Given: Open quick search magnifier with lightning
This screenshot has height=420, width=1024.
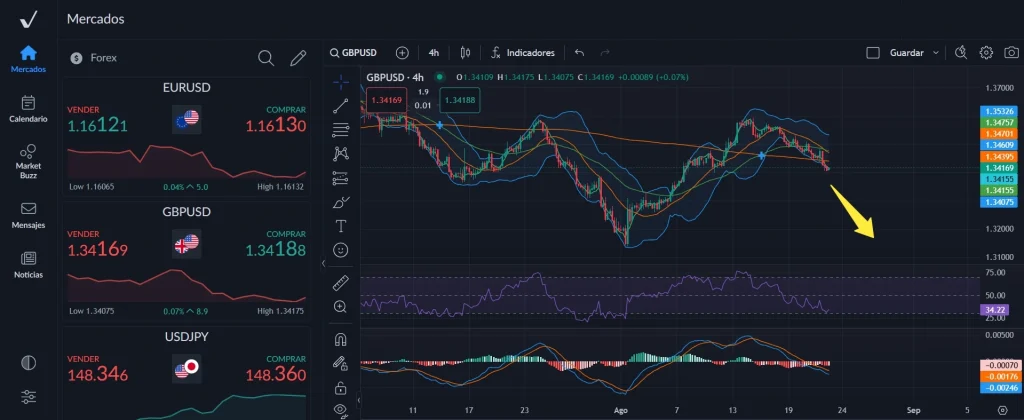Looking at the screenshot, I should pyautogui.click(x=961, y=53).
